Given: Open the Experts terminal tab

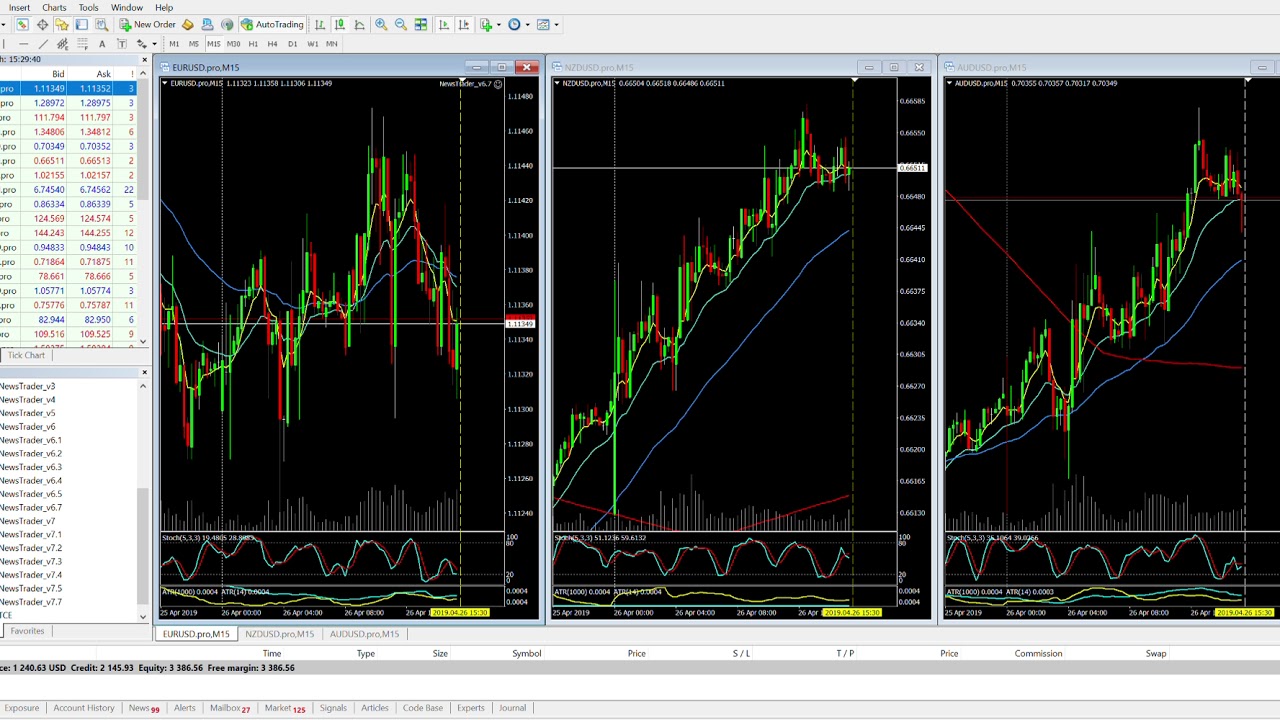Looking at the screenshot, I should click(x=470, y=708).
